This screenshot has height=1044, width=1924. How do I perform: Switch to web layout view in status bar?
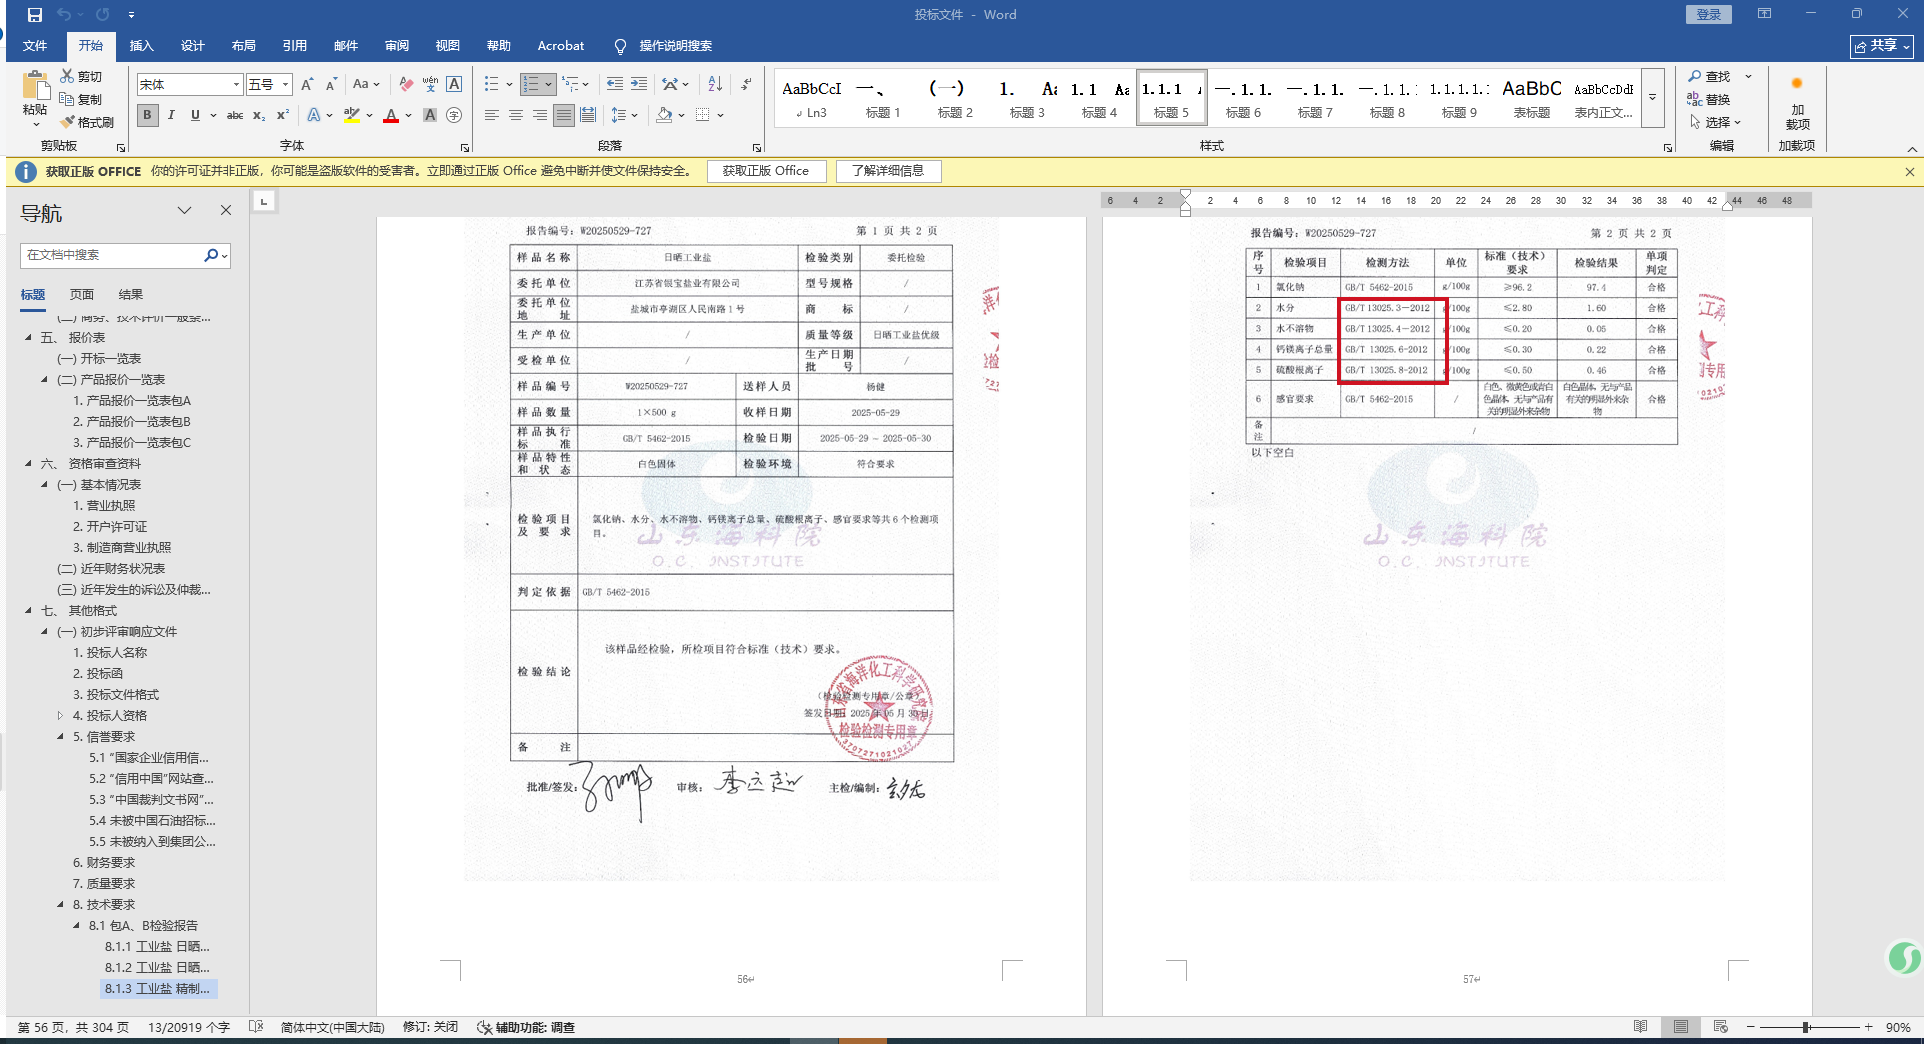tap(1720, 1027)
